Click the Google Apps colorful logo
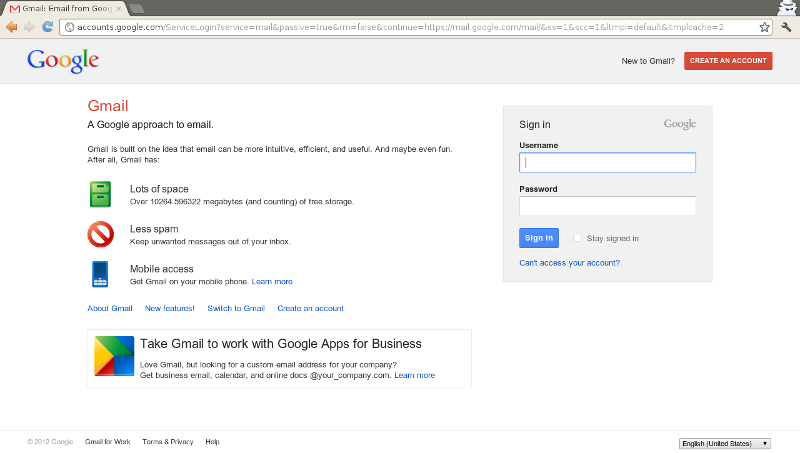The width and height of the screenshot is (800, 453). point(114,356)
